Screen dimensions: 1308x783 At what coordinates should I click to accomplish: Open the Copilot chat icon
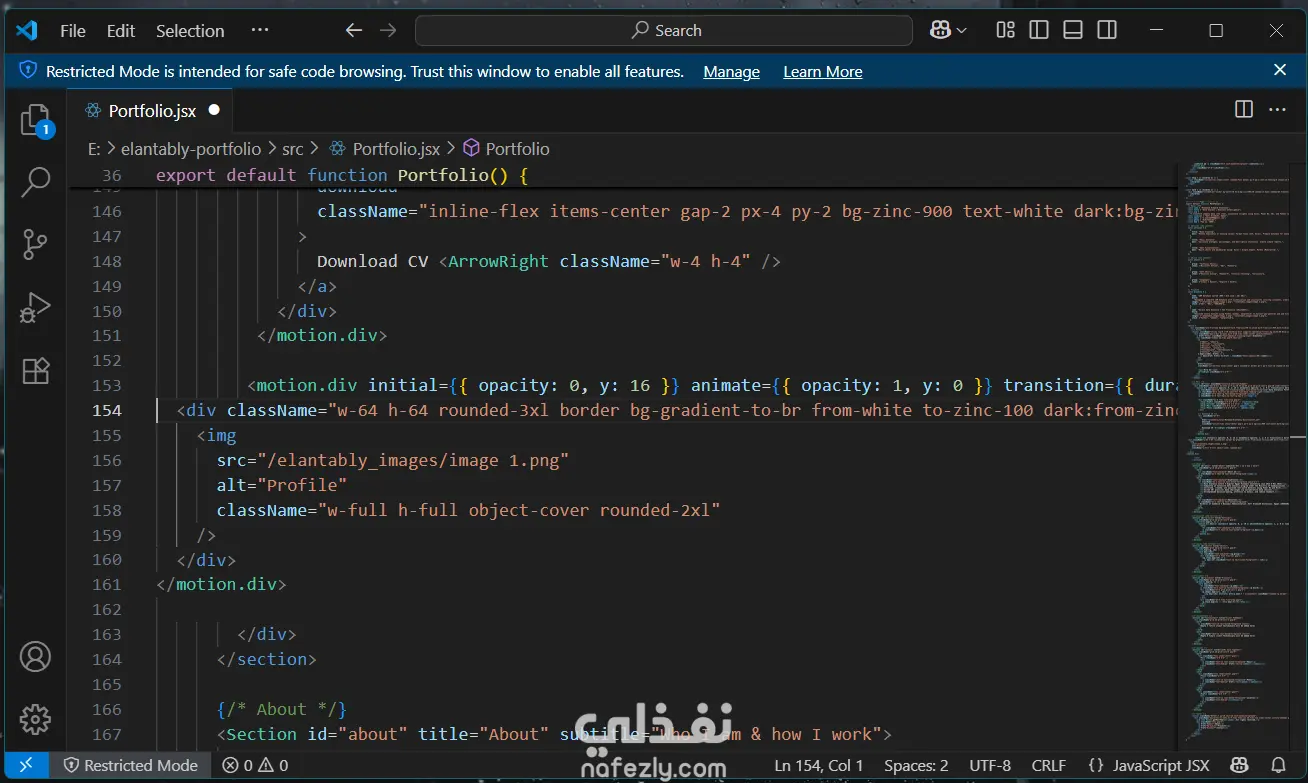pyautogui.click(x=939, y=30)
